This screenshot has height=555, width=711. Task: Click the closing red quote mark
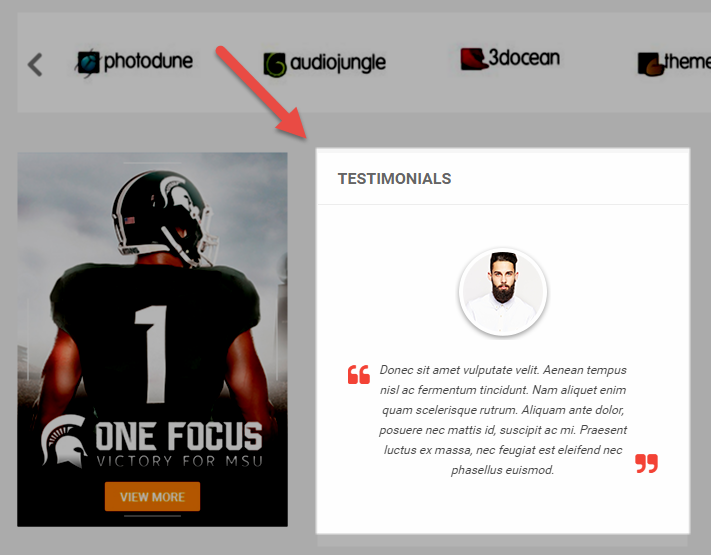point(647,463)
